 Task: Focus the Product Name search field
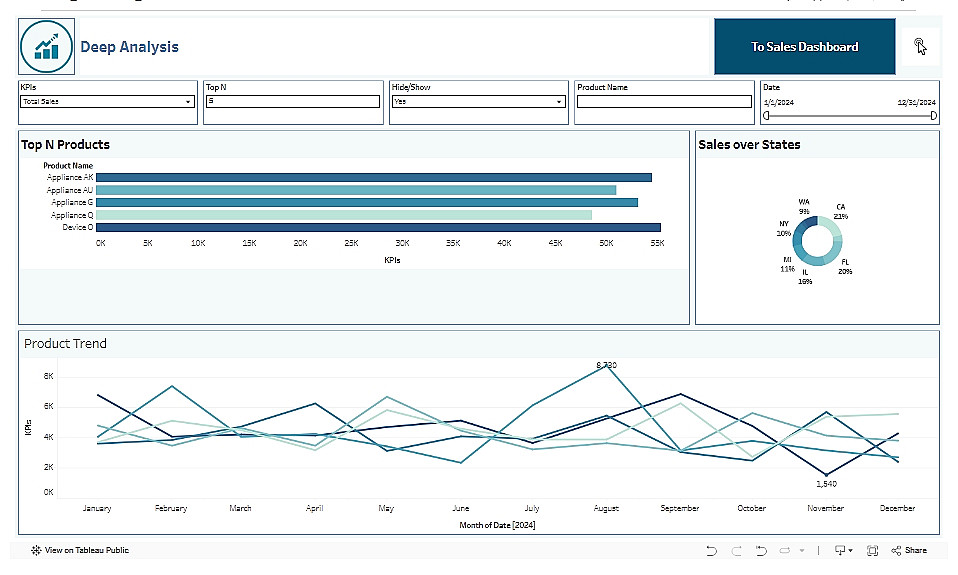(x=664, y=101)
